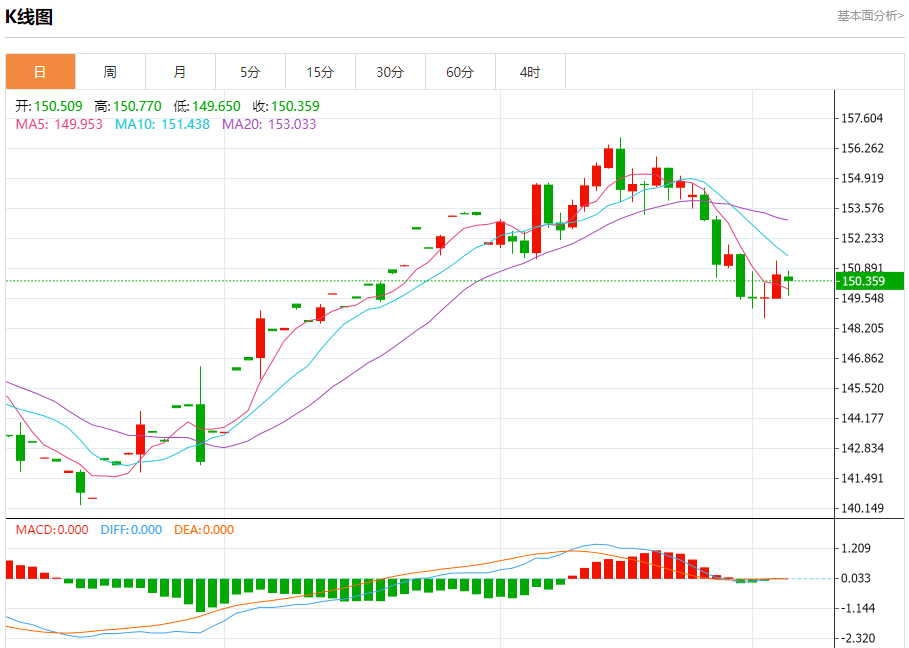
Task: Click the 开:150.509 opening price readout
Action: point(49,106)
